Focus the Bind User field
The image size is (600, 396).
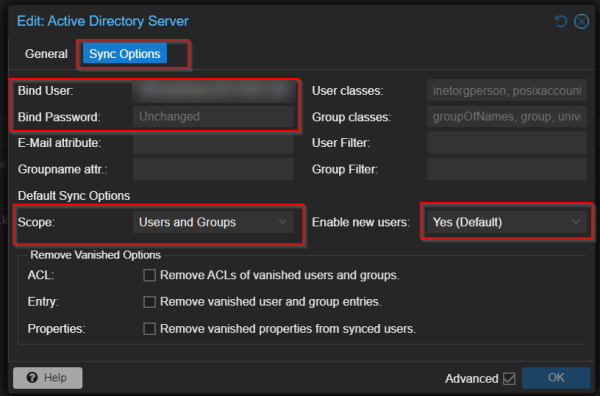(213, 91)
